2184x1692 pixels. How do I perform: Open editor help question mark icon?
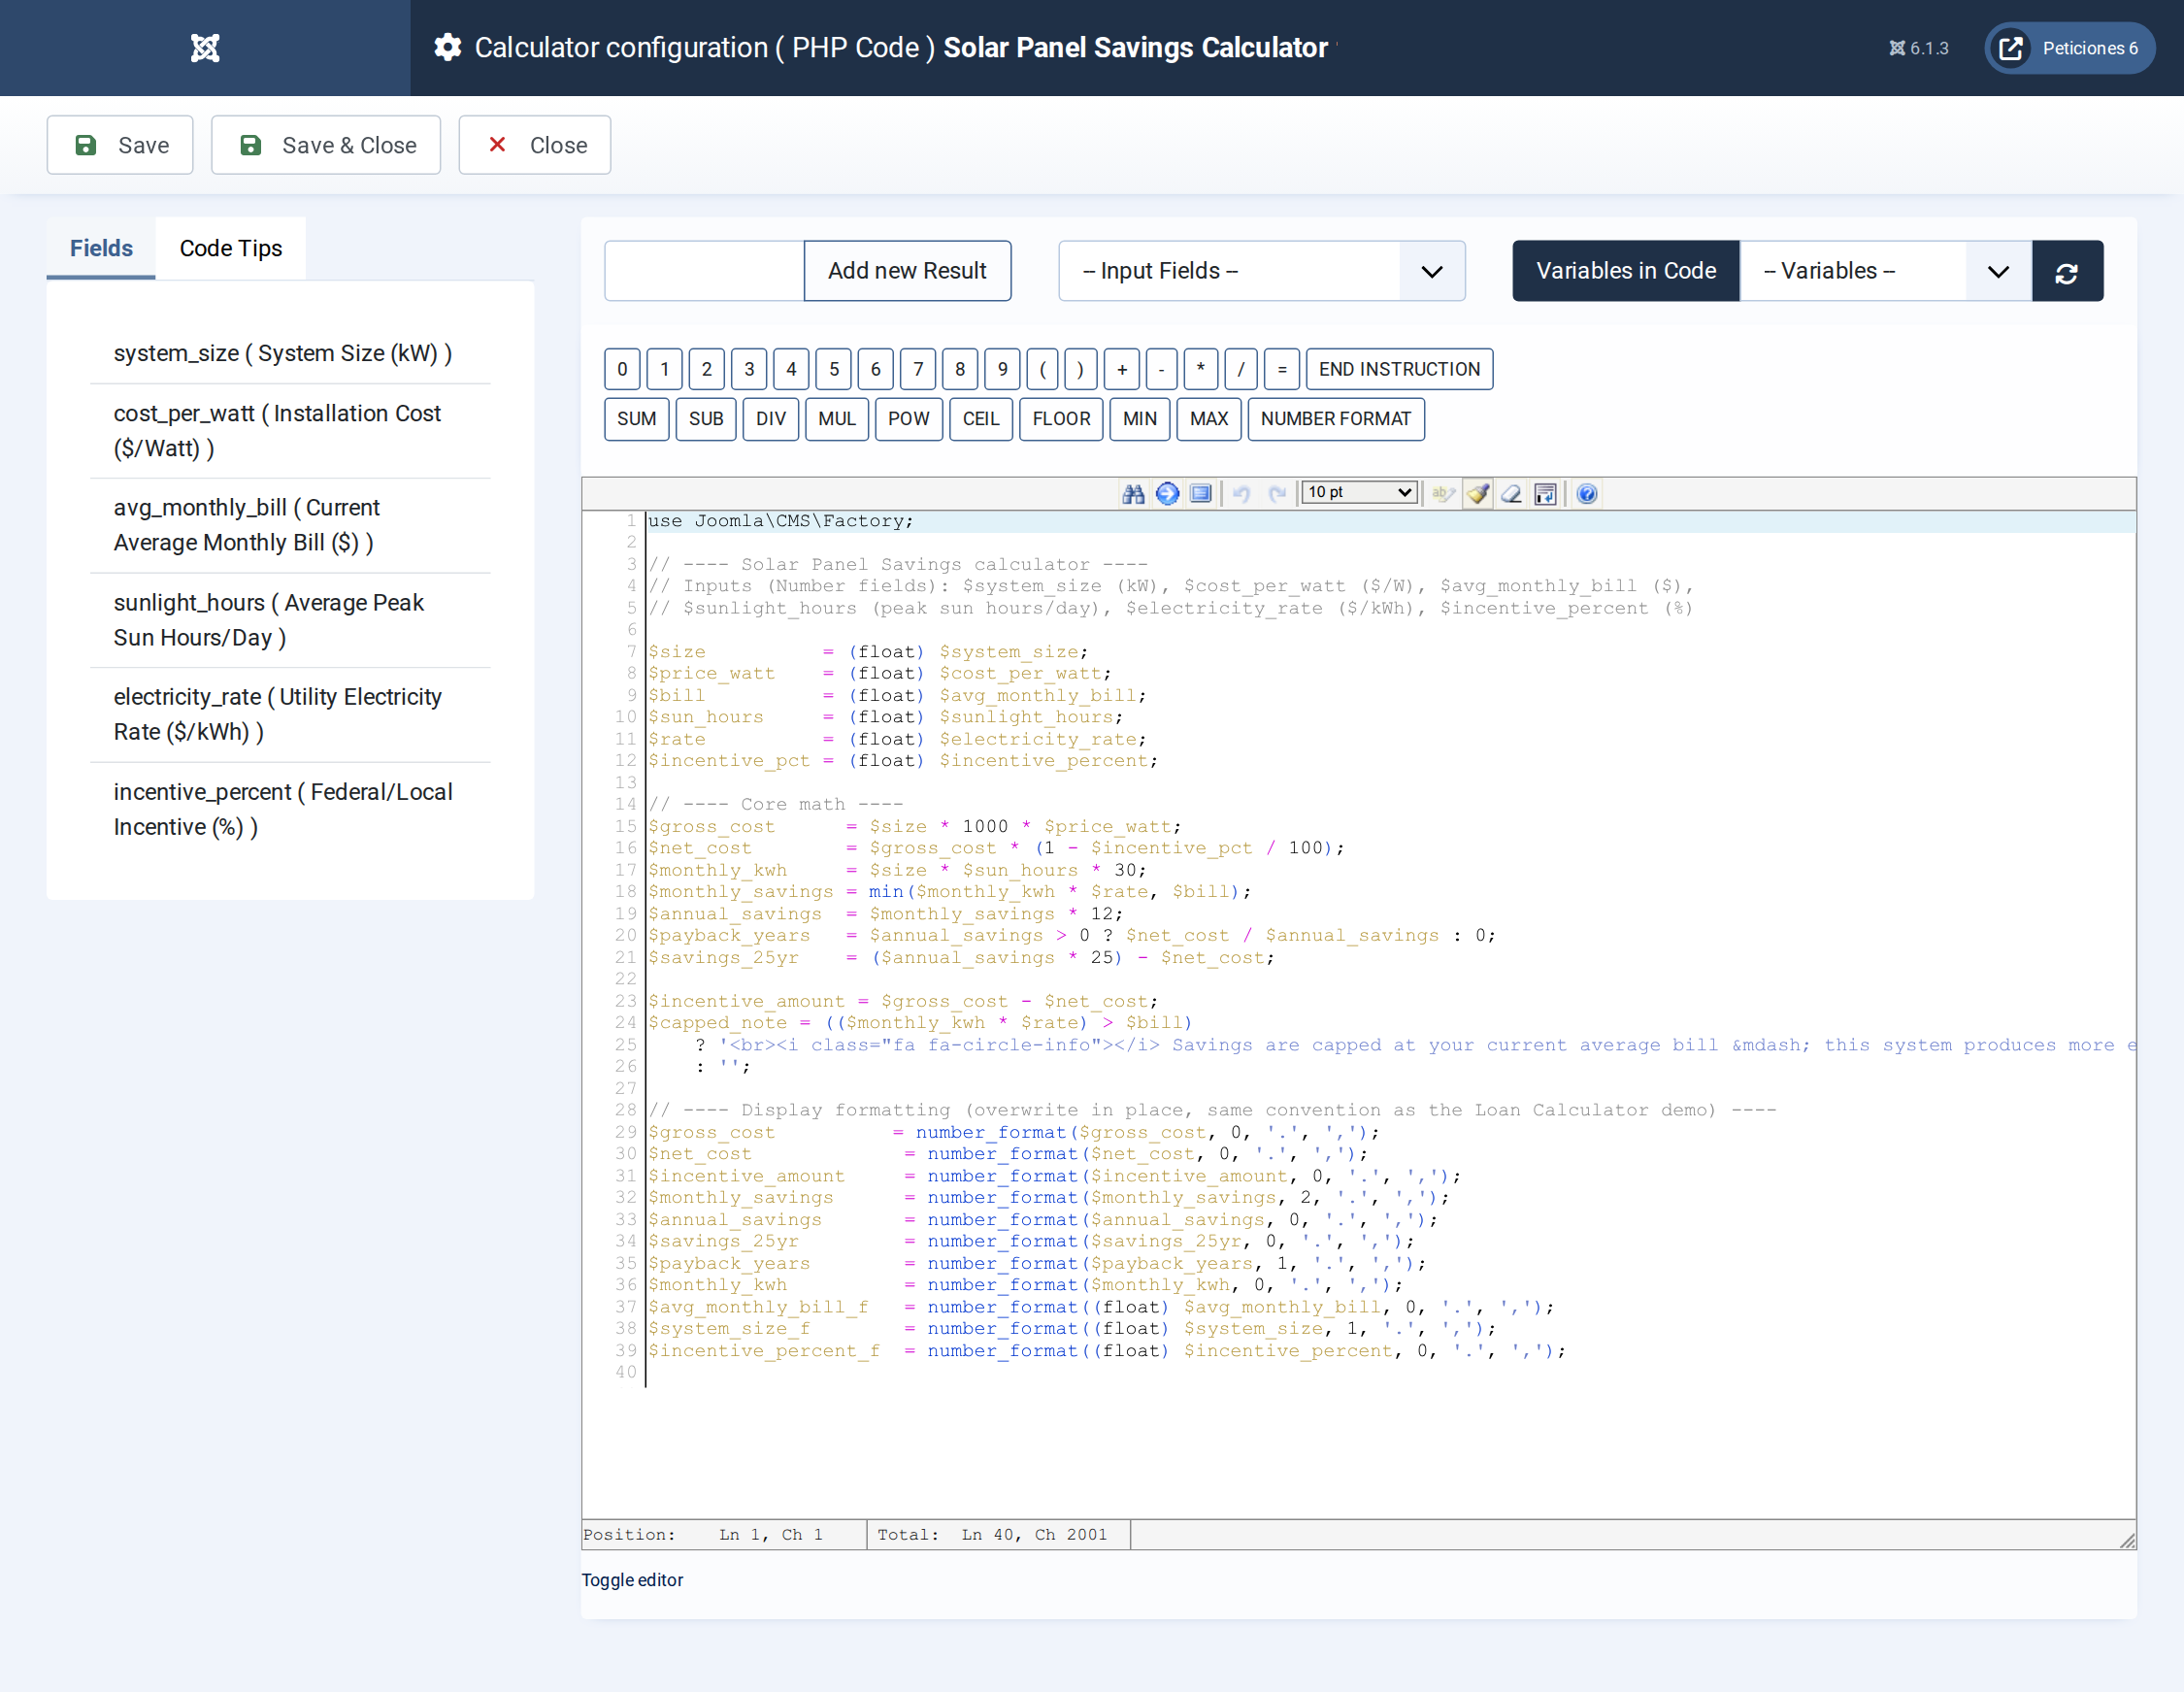[x=1586, y=494]
